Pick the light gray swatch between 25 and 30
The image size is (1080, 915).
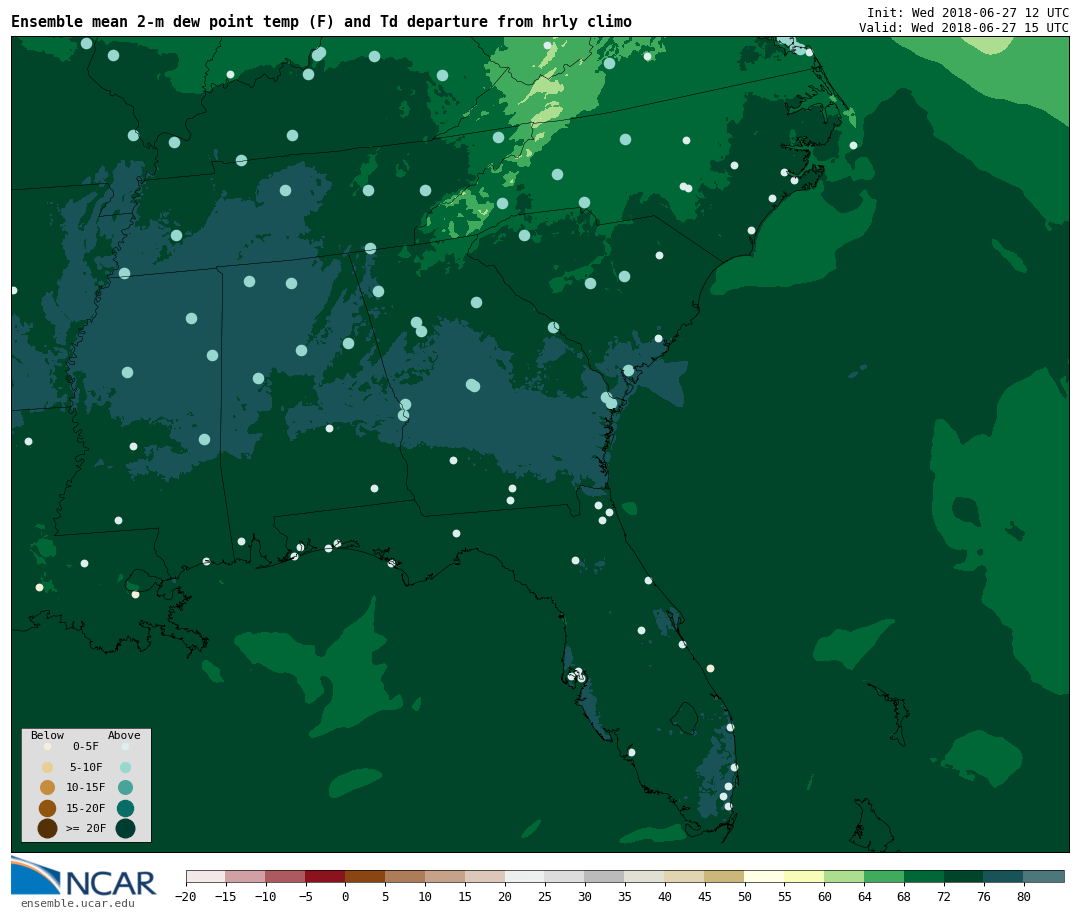(565, 876)
